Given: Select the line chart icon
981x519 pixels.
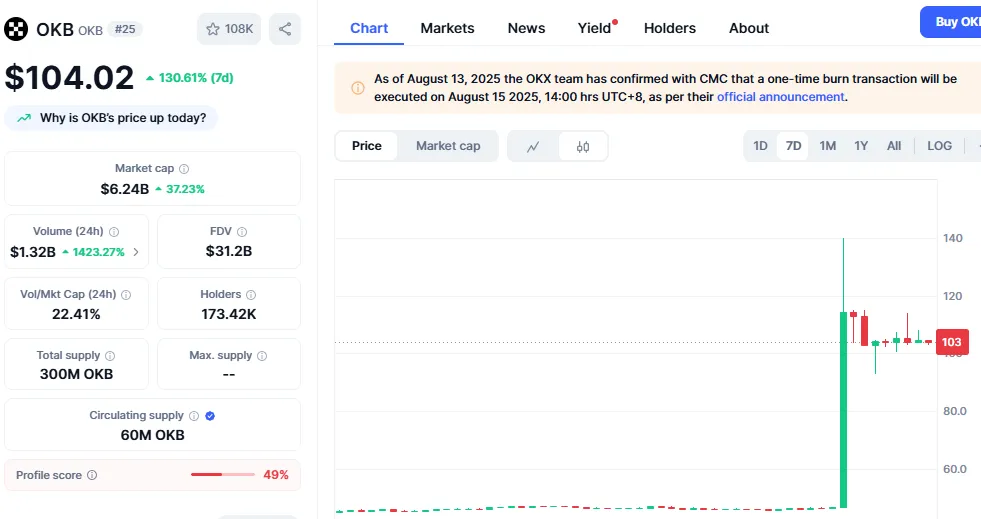Looking at the screenshot, I should point(533,146).
